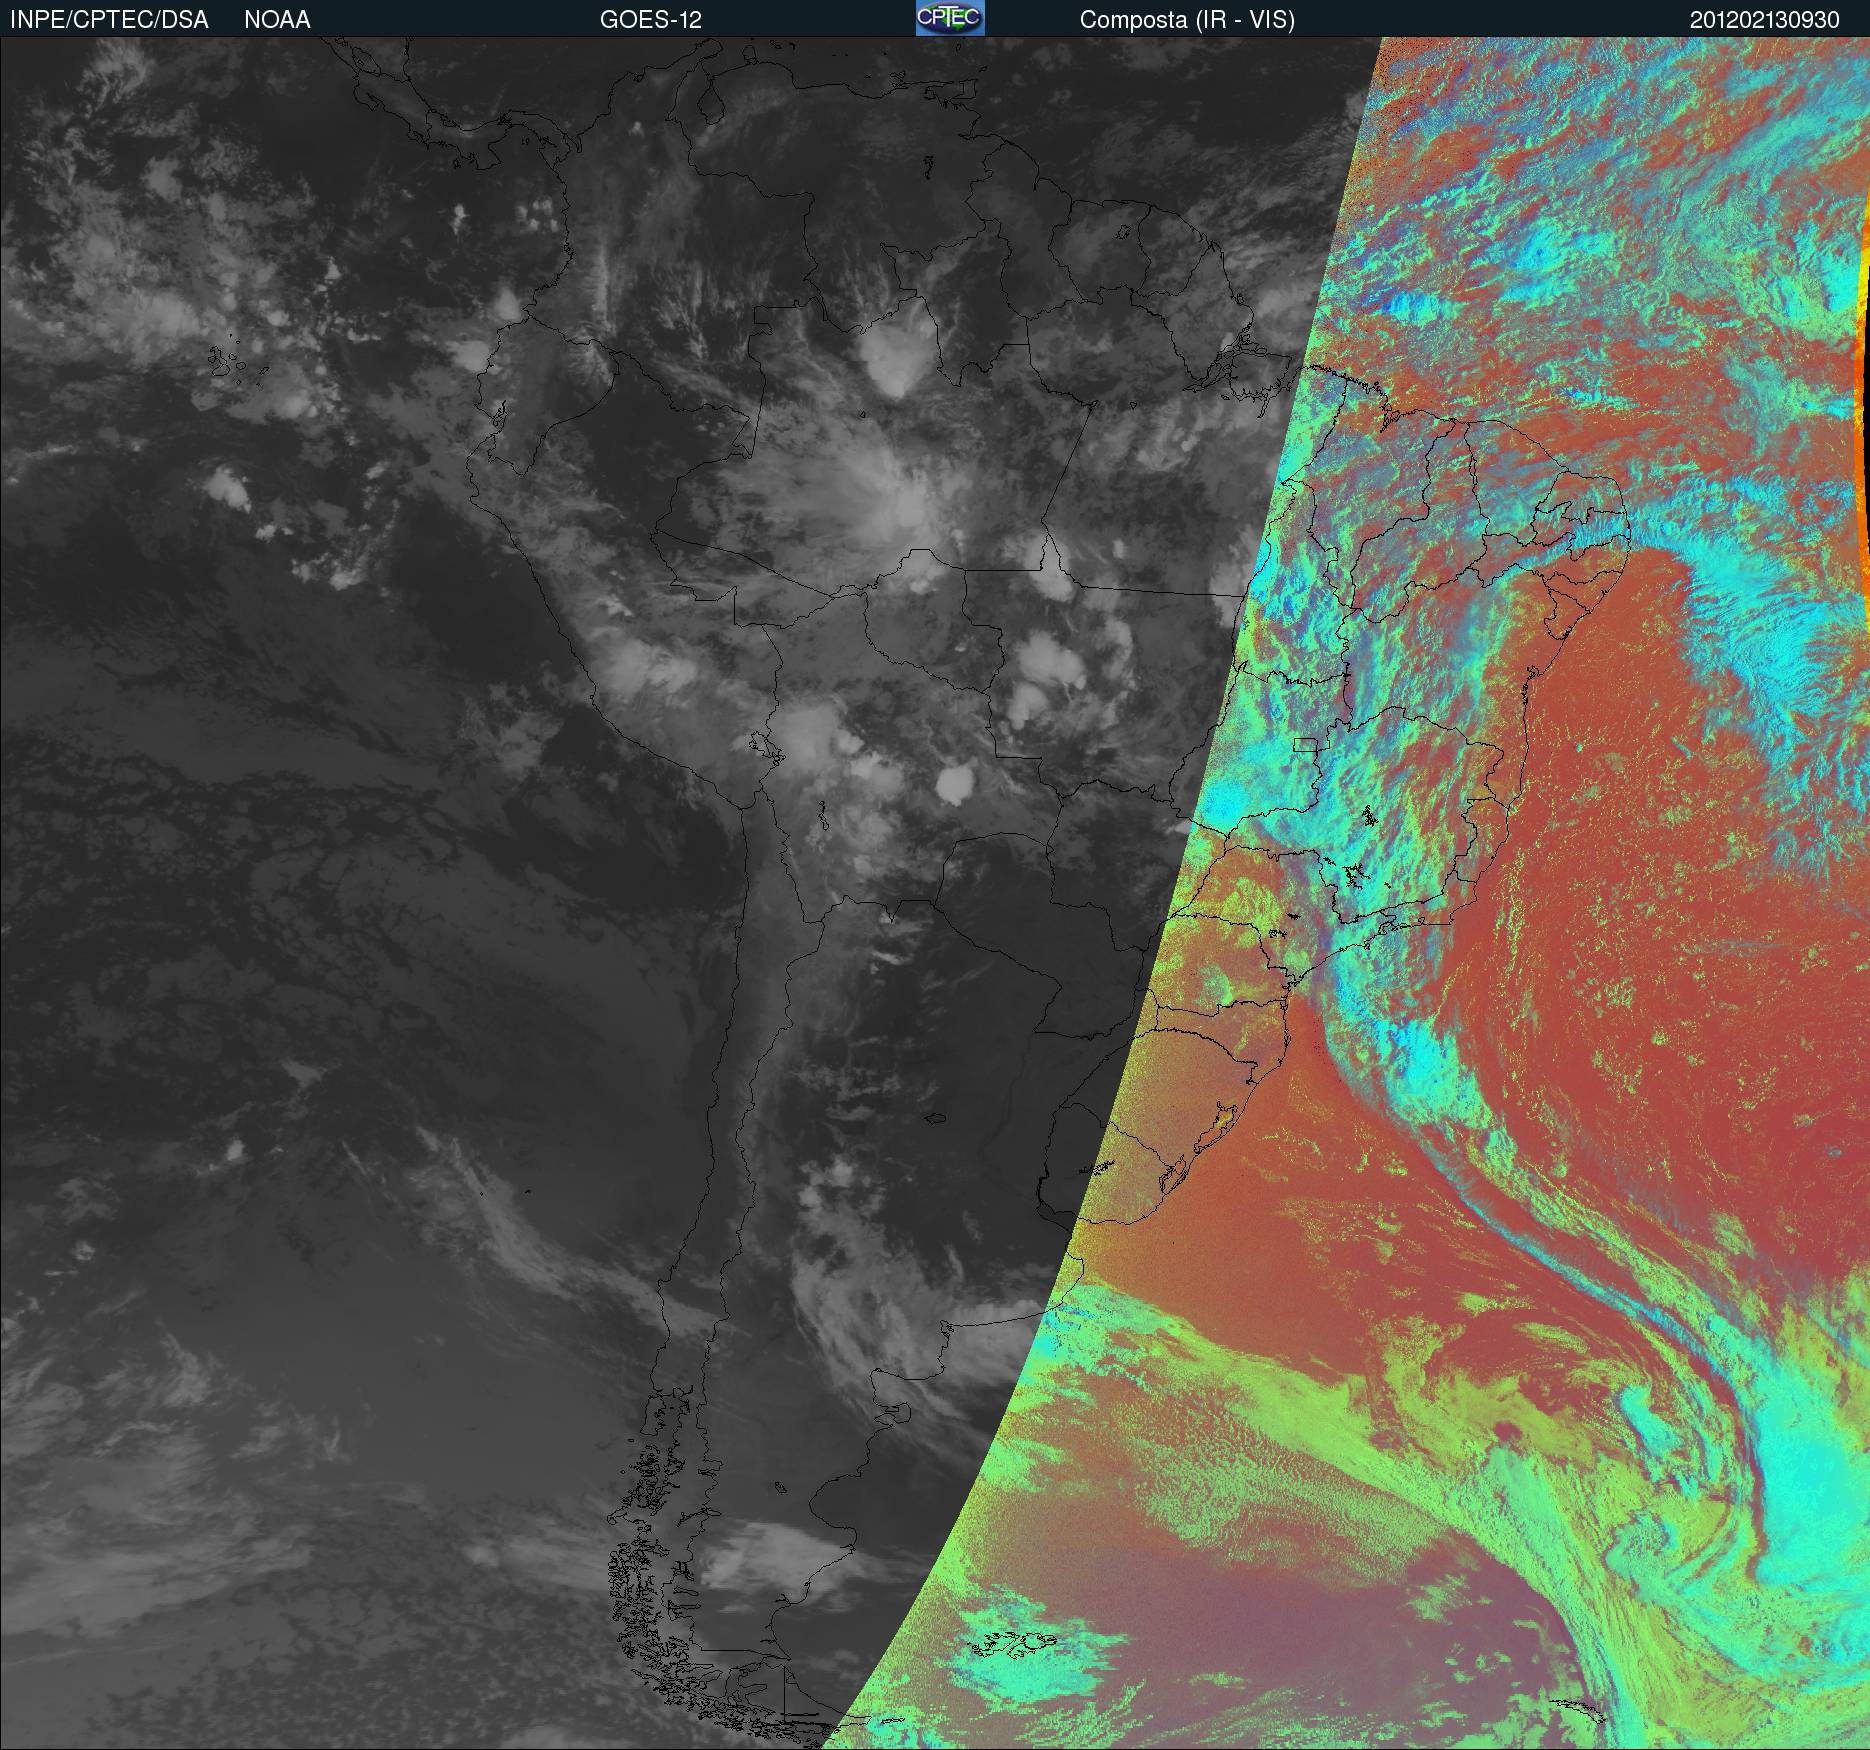Viewport: 1870px width, 1750px height.
Task: Click the timestamp 201202130930
Action: [x=1765, y=20]
